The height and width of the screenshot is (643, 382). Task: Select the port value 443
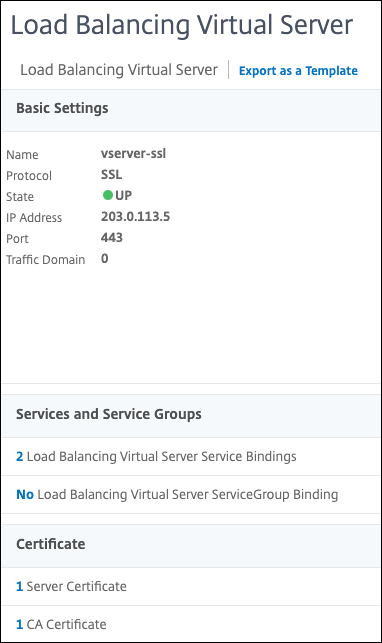pos(111,237)
